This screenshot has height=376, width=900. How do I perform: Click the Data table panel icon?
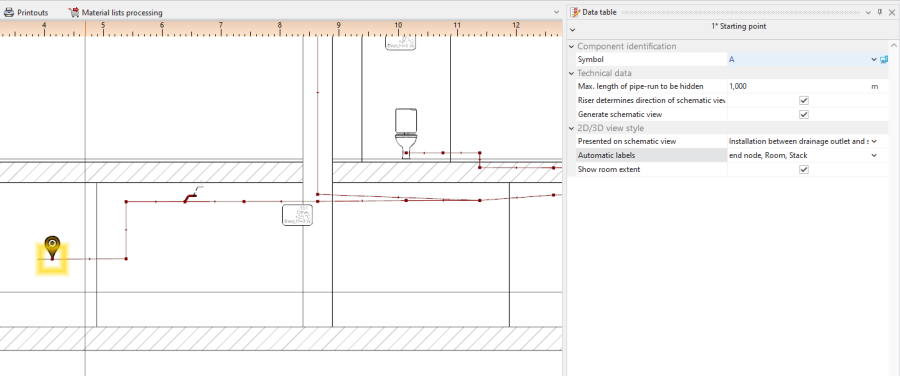click(x=575, y=12)
